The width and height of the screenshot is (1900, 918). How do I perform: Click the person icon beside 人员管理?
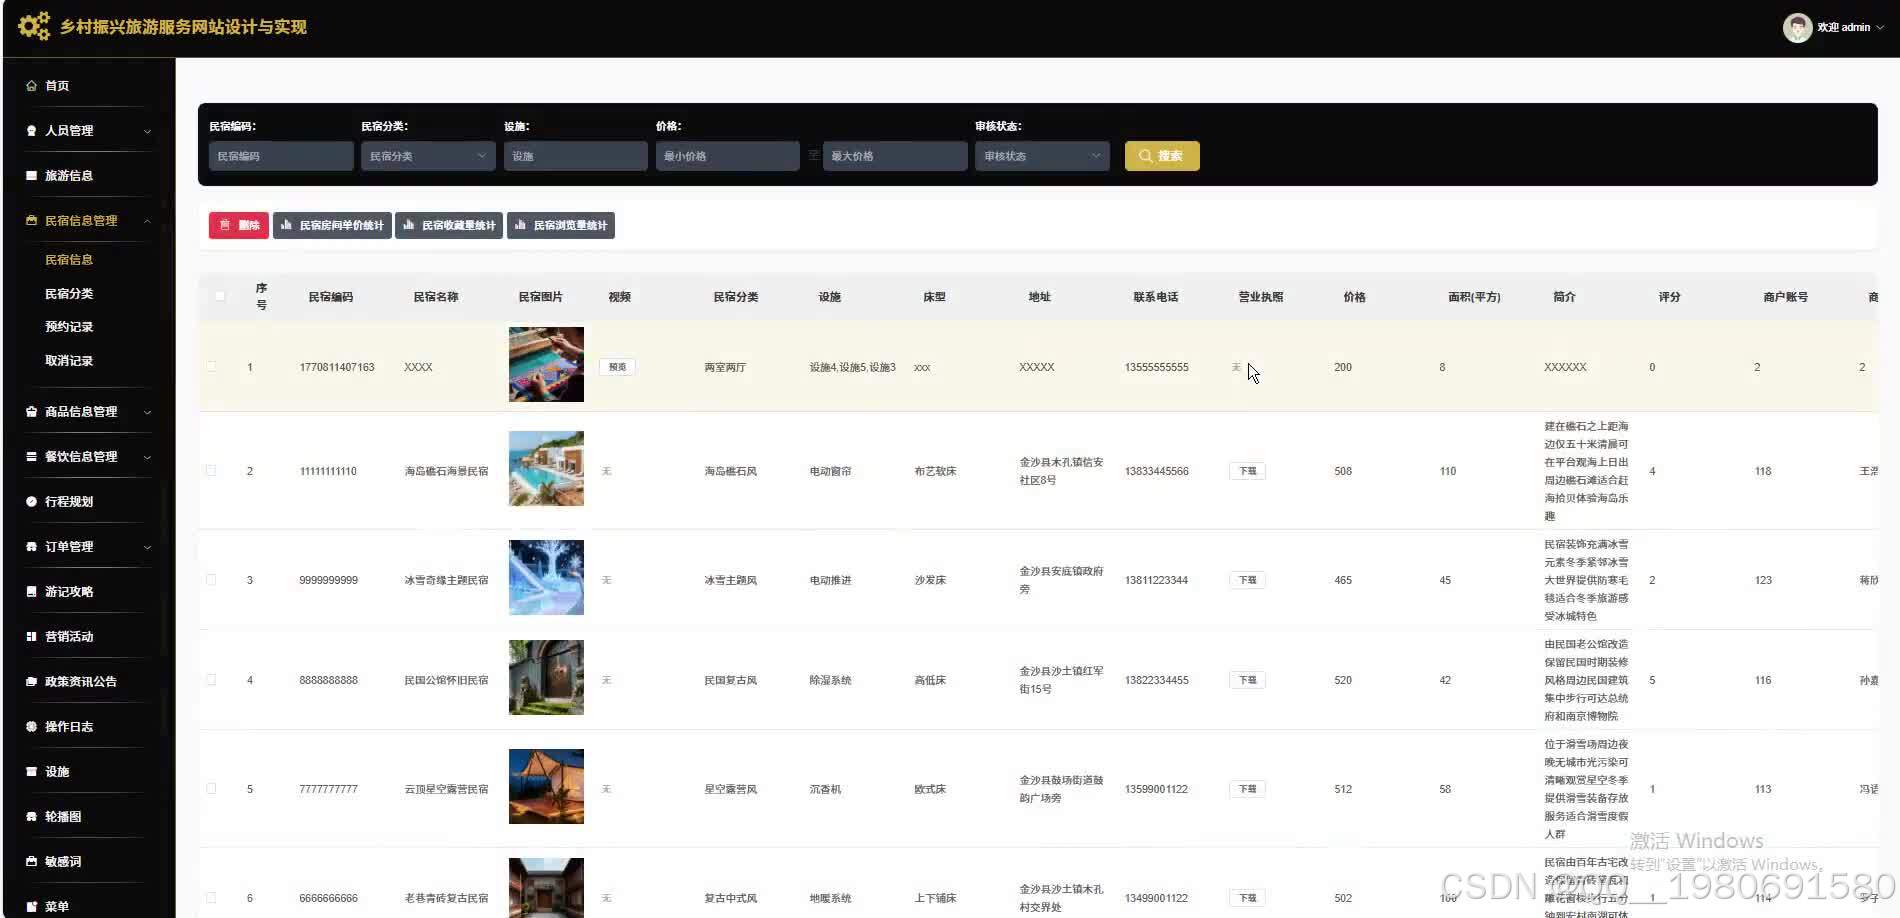[31, 131]
